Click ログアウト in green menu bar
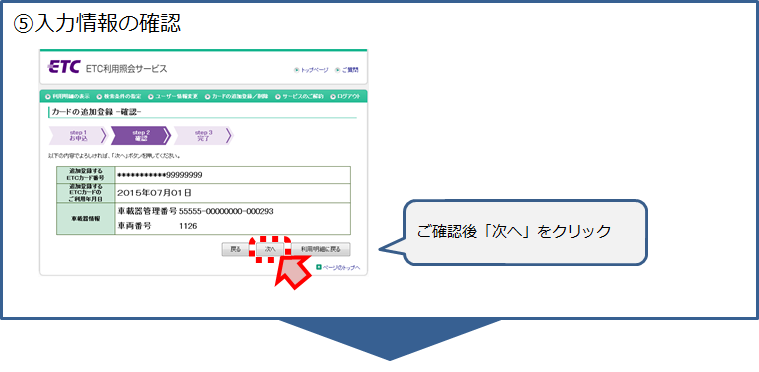Image resolution: width=759 pixels, height=372 pixels. tap(349, 96)
